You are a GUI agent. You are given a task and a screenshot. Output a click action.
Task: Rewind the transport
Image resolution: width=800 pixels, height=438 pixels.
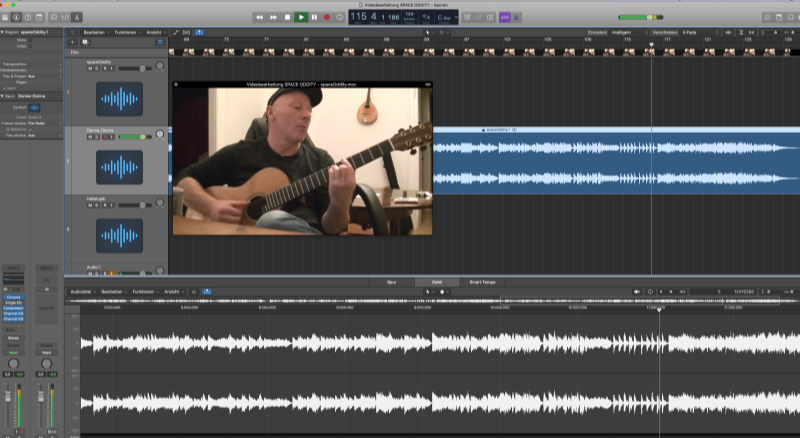pos(259,17)
